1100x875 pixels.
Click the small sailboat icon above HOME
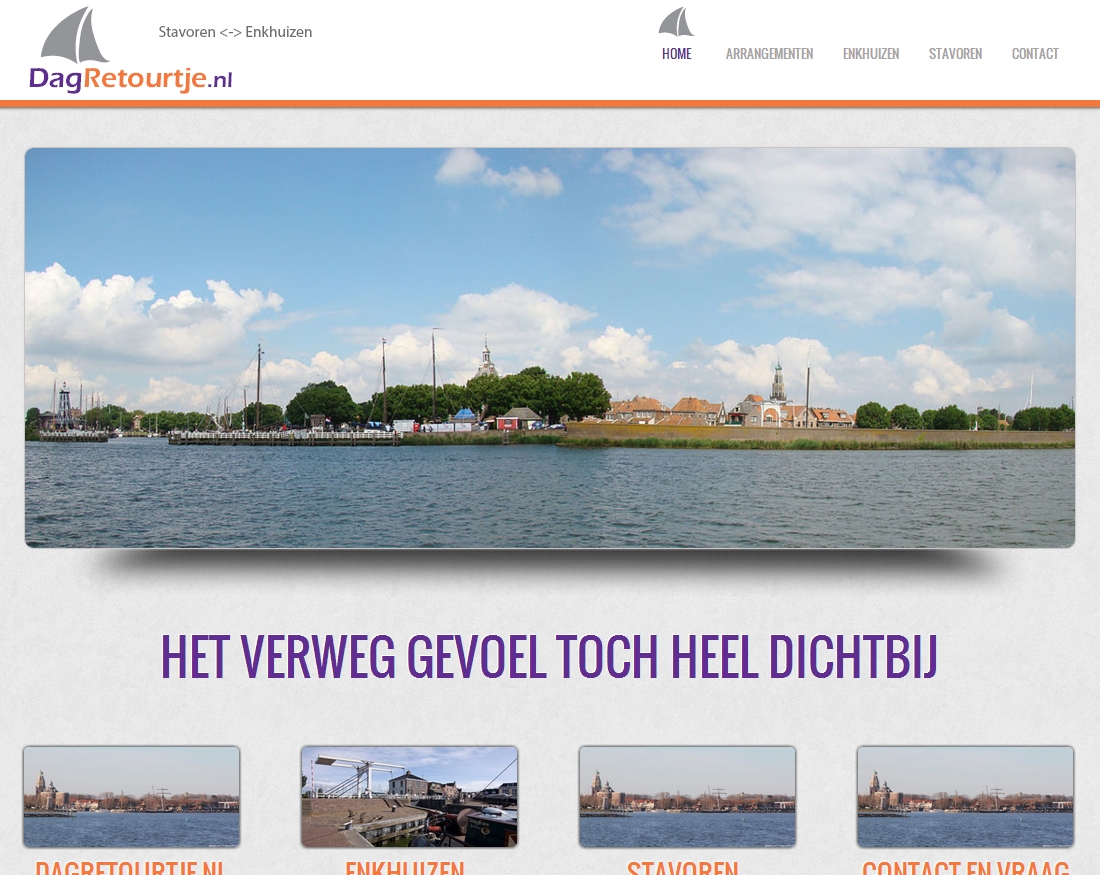tap(676, 22)
